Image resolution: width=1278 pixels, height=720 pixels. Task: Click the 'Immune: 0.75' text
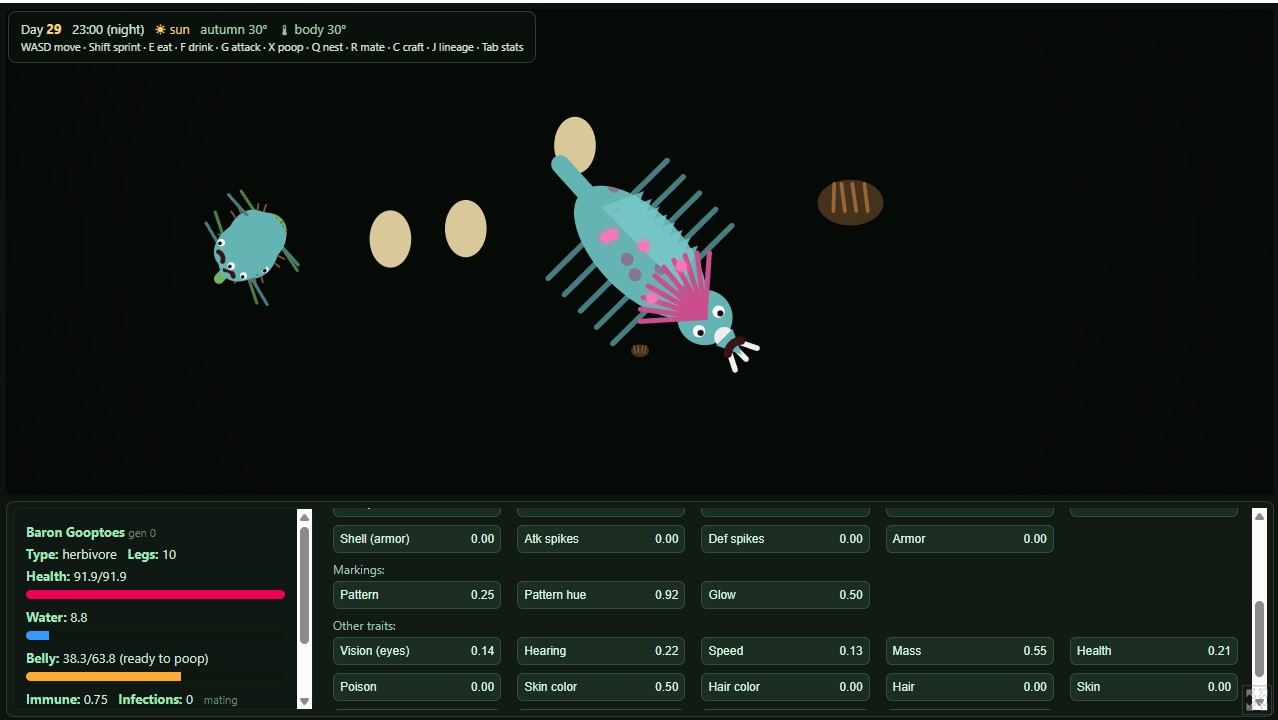pos(67,700)
